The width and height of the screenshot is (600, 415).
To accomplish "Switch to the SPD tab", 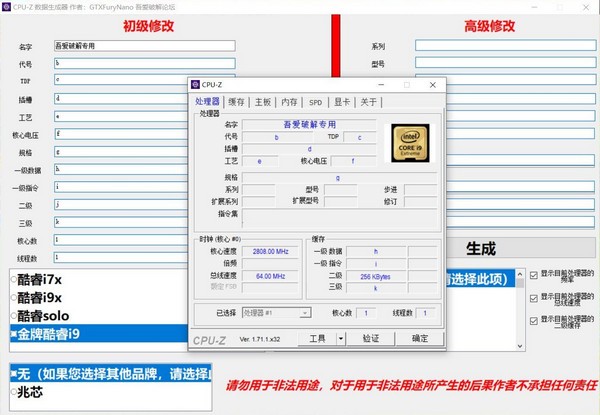I will click(315, 102).
